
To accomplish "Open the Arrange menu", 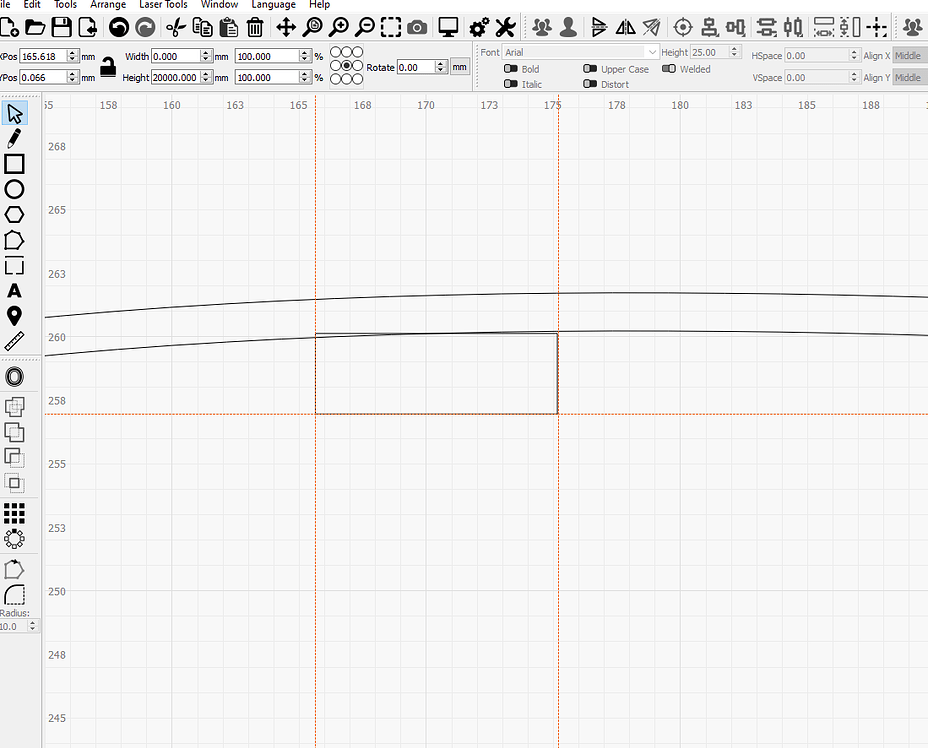I will pos(108,5).
